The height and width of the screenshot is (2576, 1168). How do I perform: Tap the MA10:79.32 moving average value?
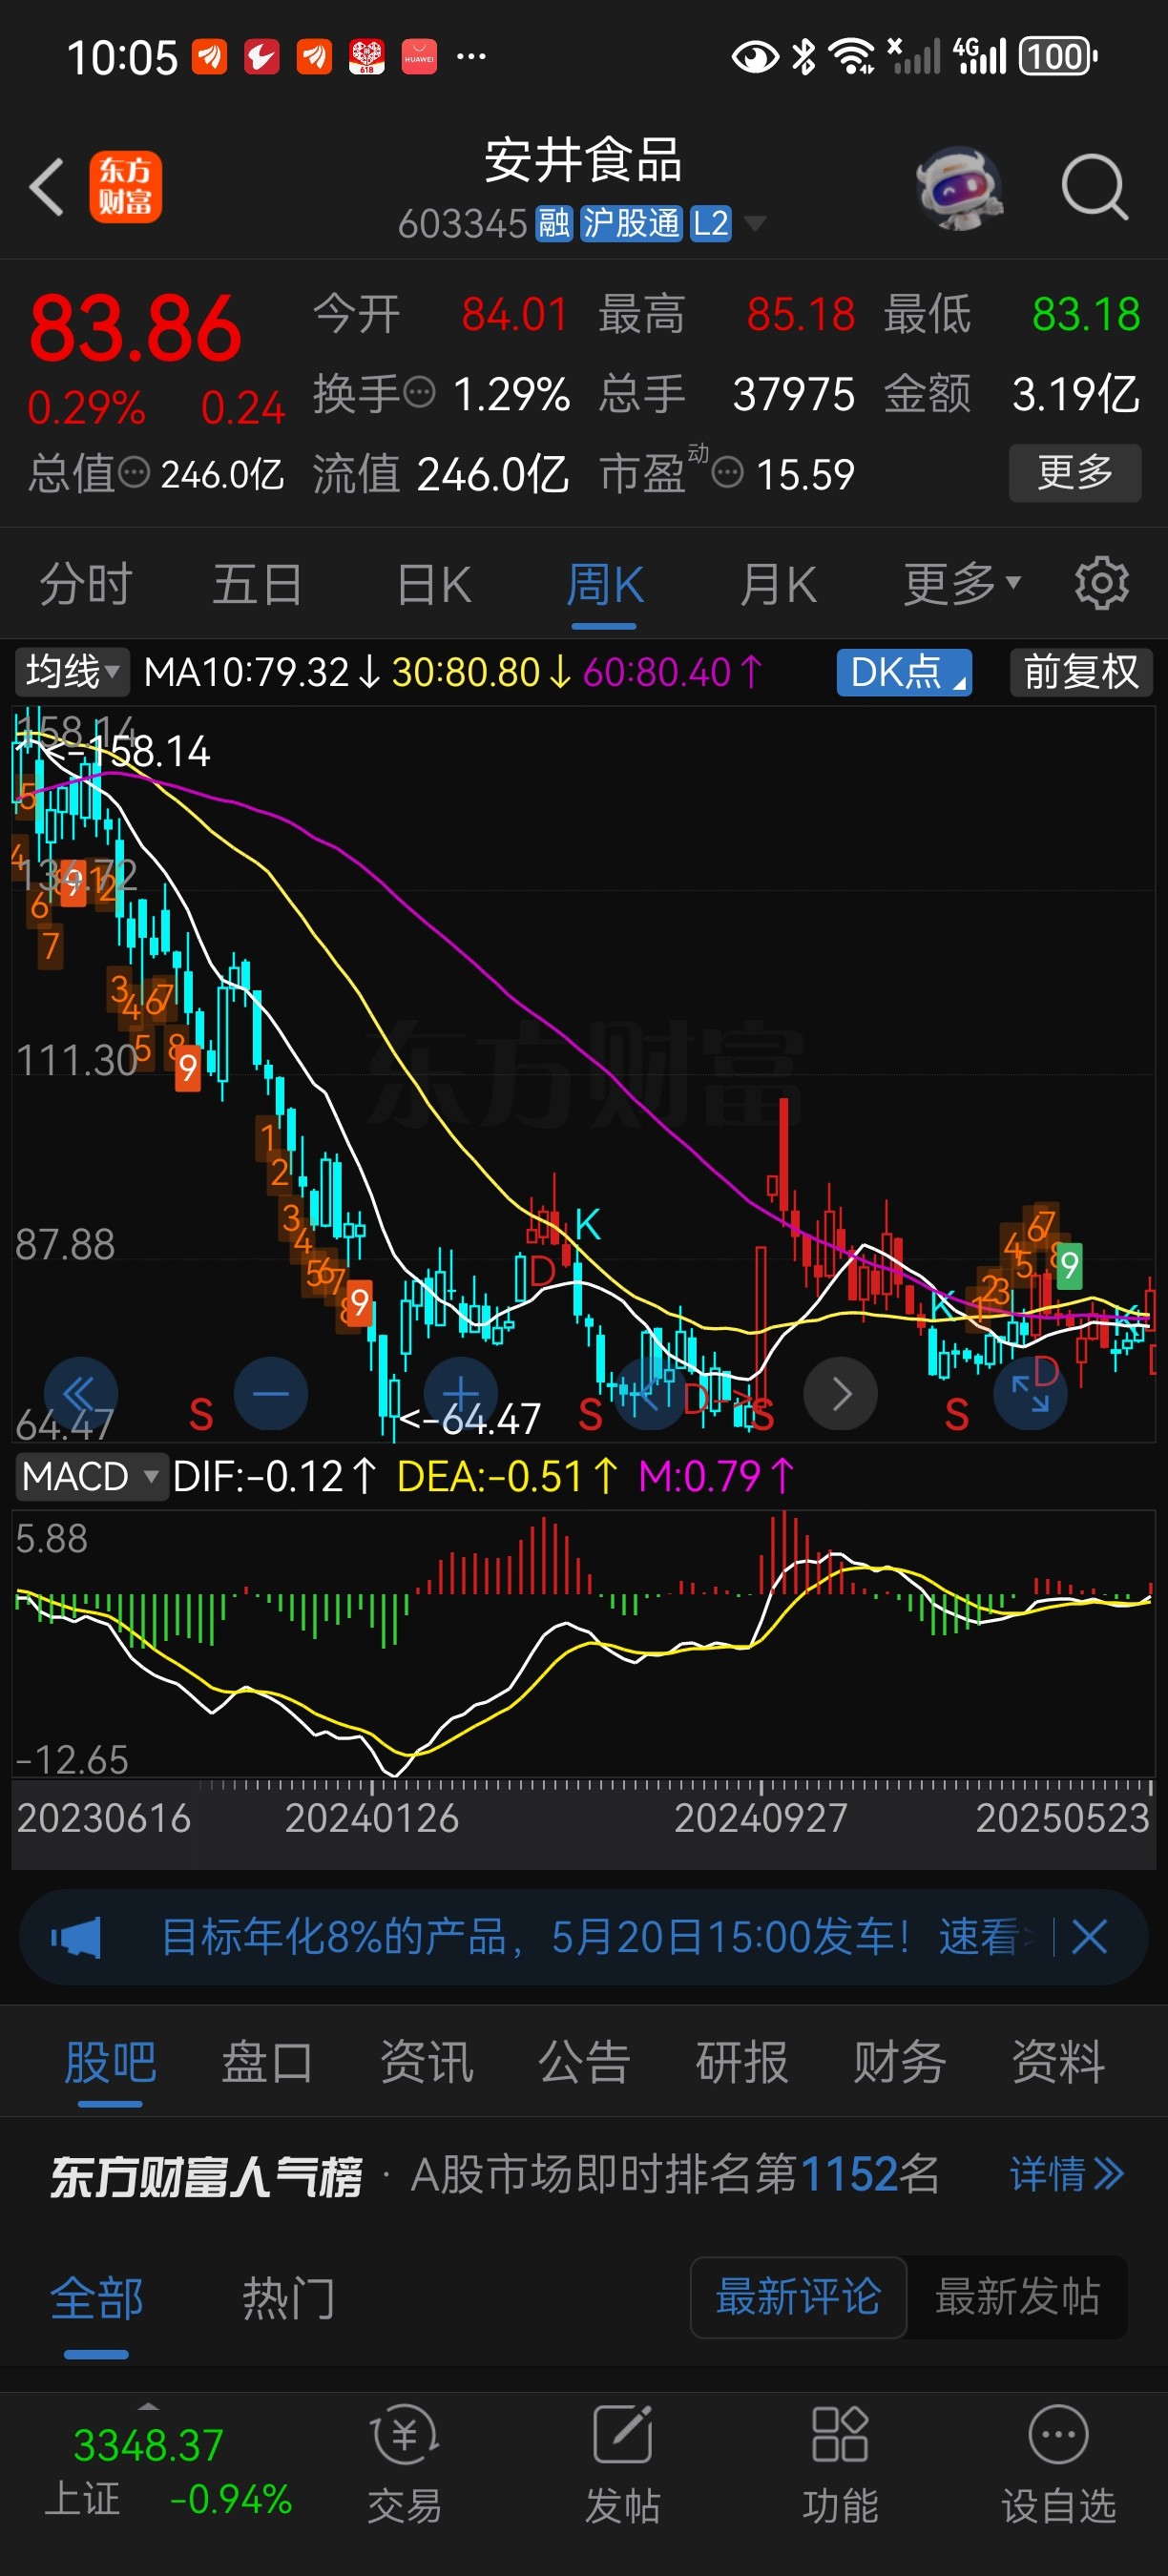click(x=246, y=671)
